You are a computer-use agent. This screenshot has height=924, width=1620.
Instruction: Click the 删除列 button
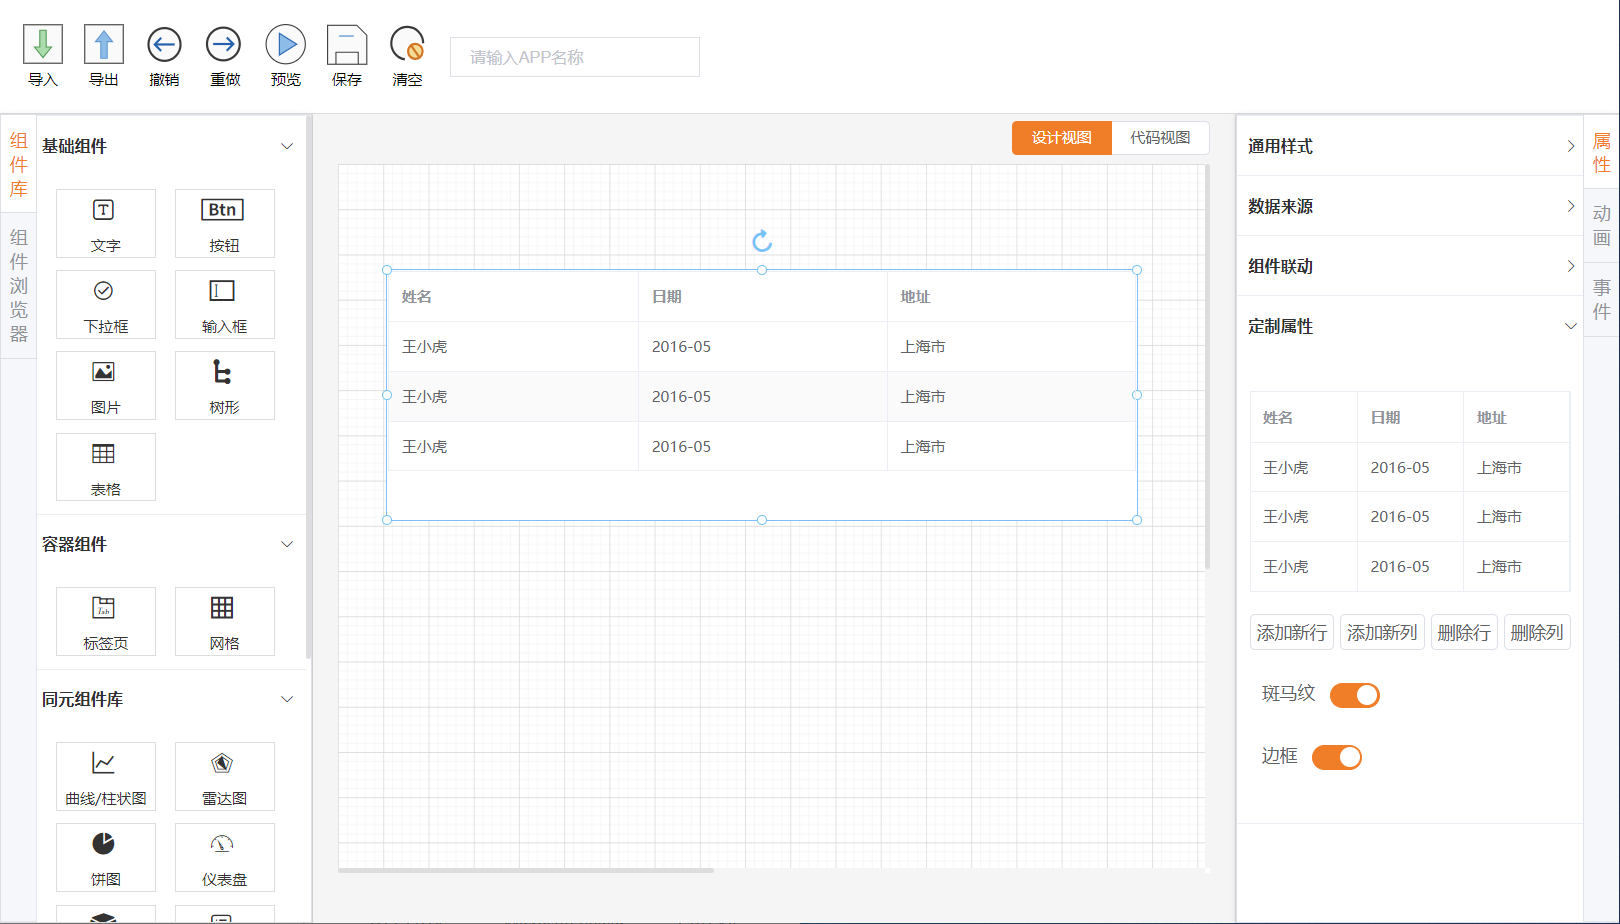pos(1537,633)
